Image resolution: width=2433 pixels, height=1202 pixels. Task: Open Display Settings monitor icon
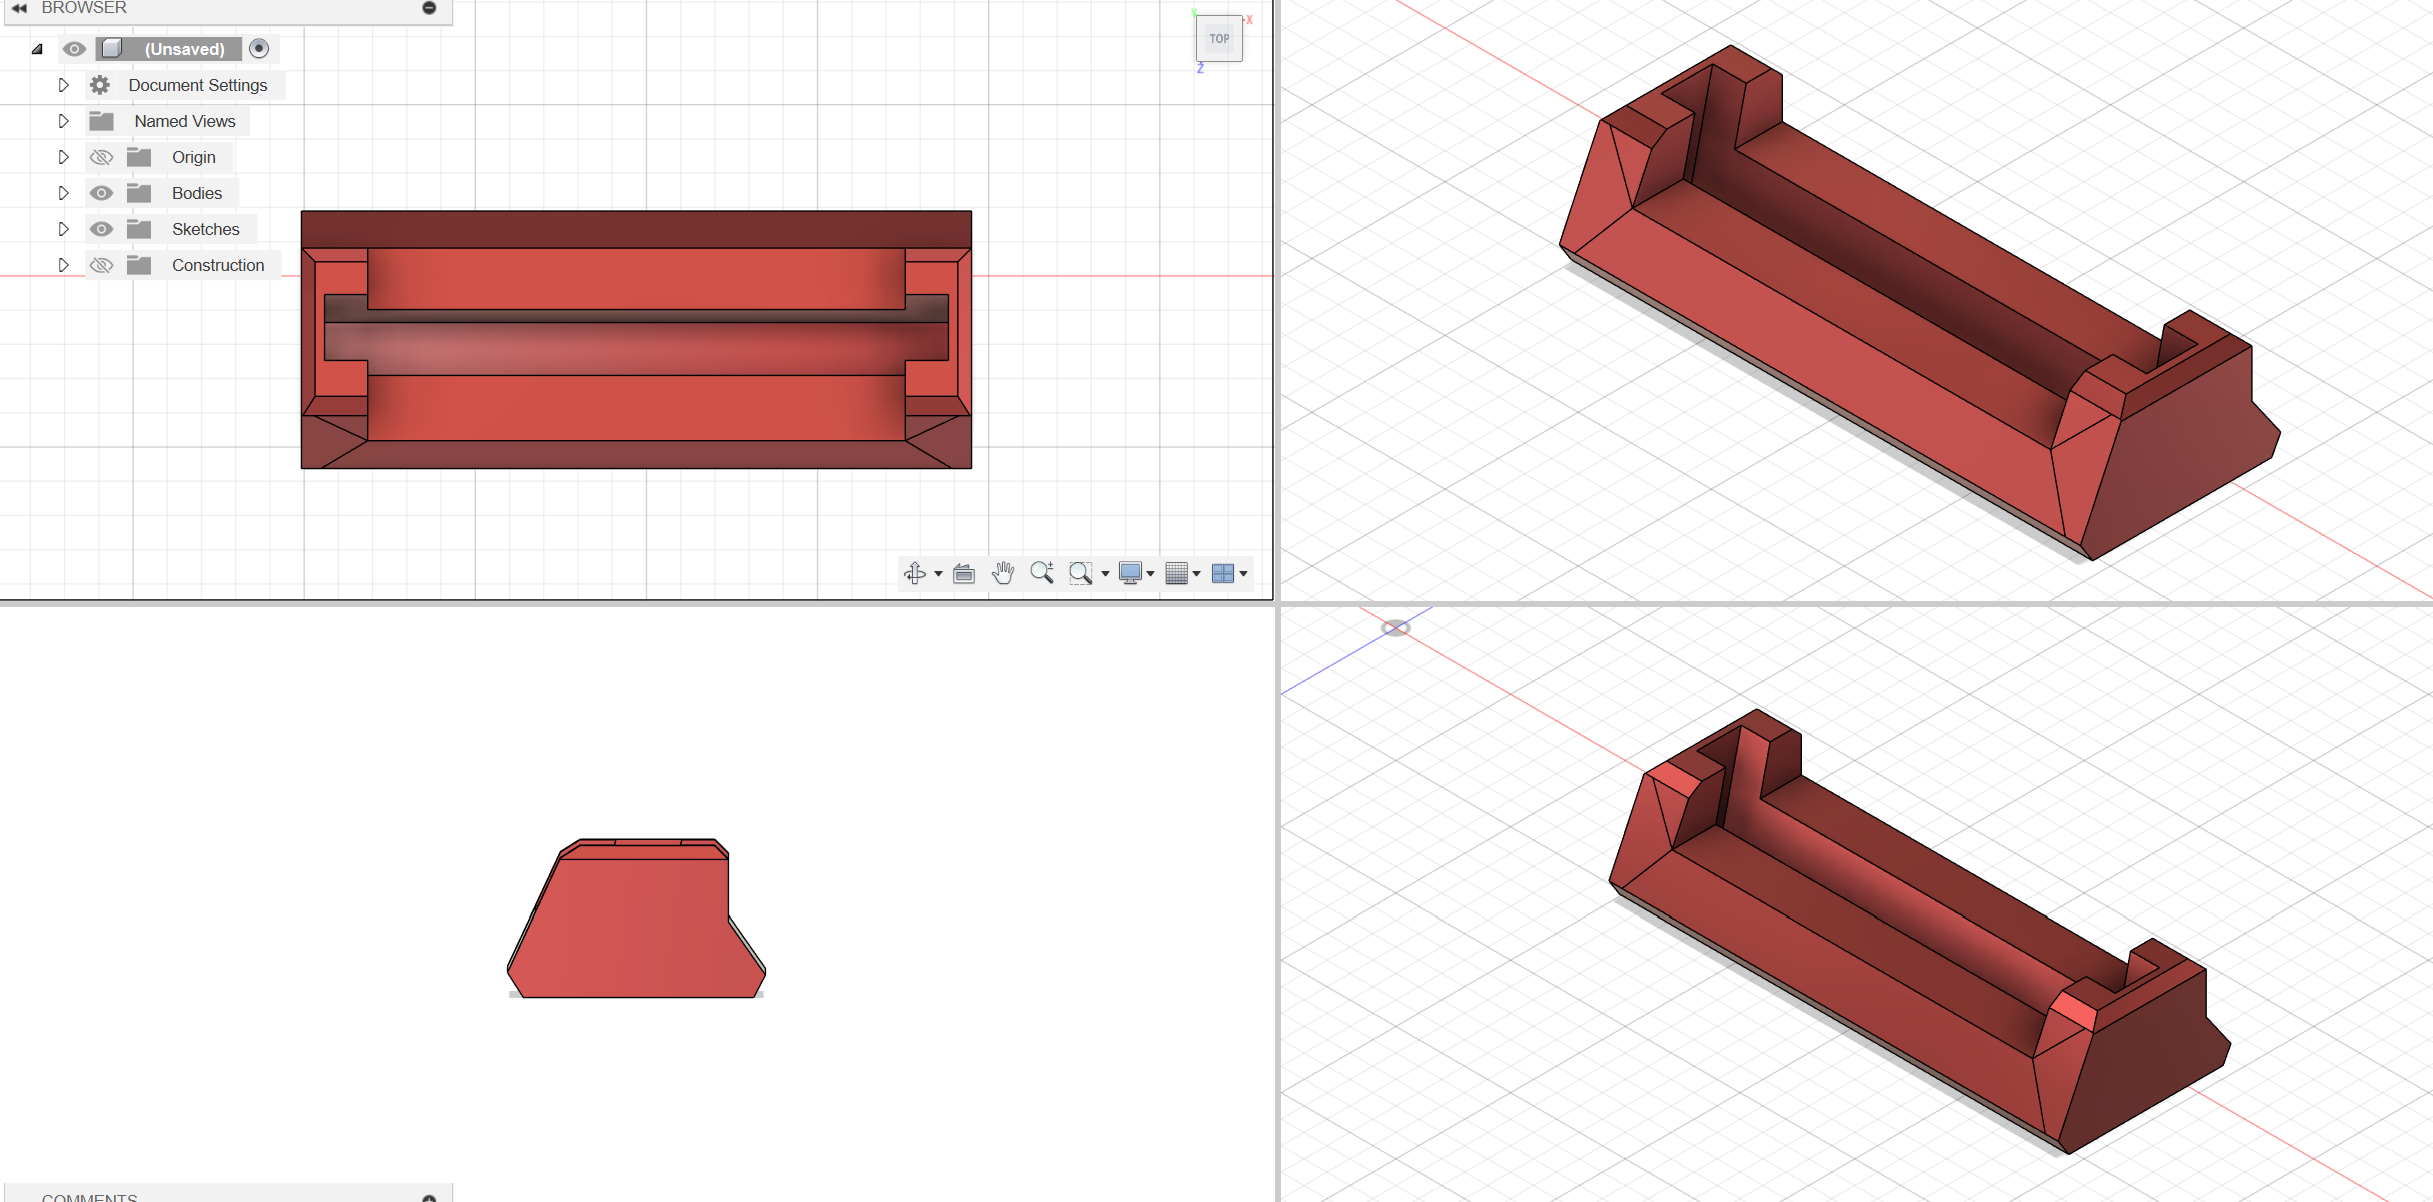[1130, 573]
